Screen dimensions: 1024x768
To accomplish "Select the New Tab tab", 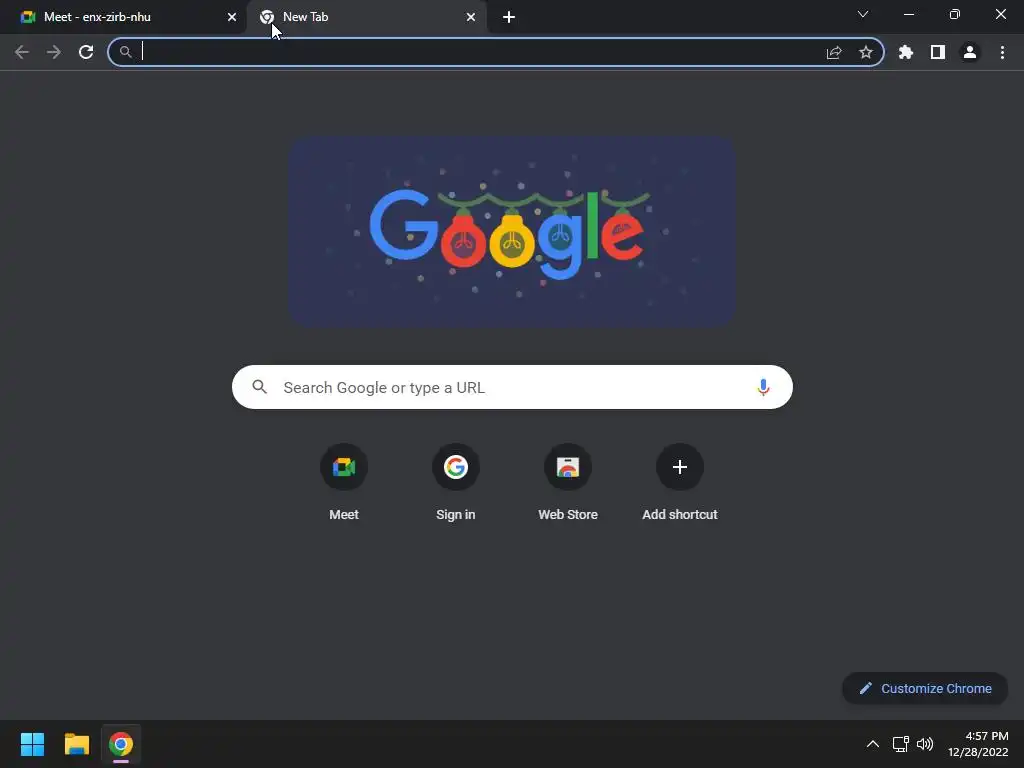I will (x=366, y=17).
